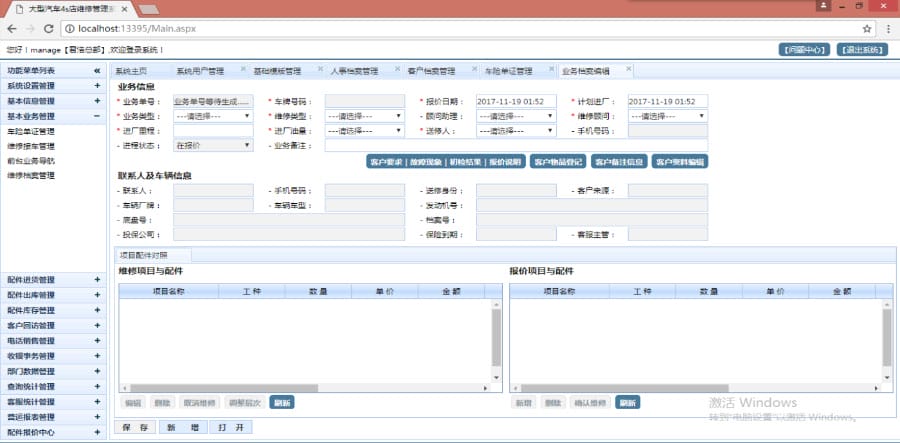Open the Chrome three-dot menu
The width and height of the screenshot is (900, 443).
click(x=886, y=28)
